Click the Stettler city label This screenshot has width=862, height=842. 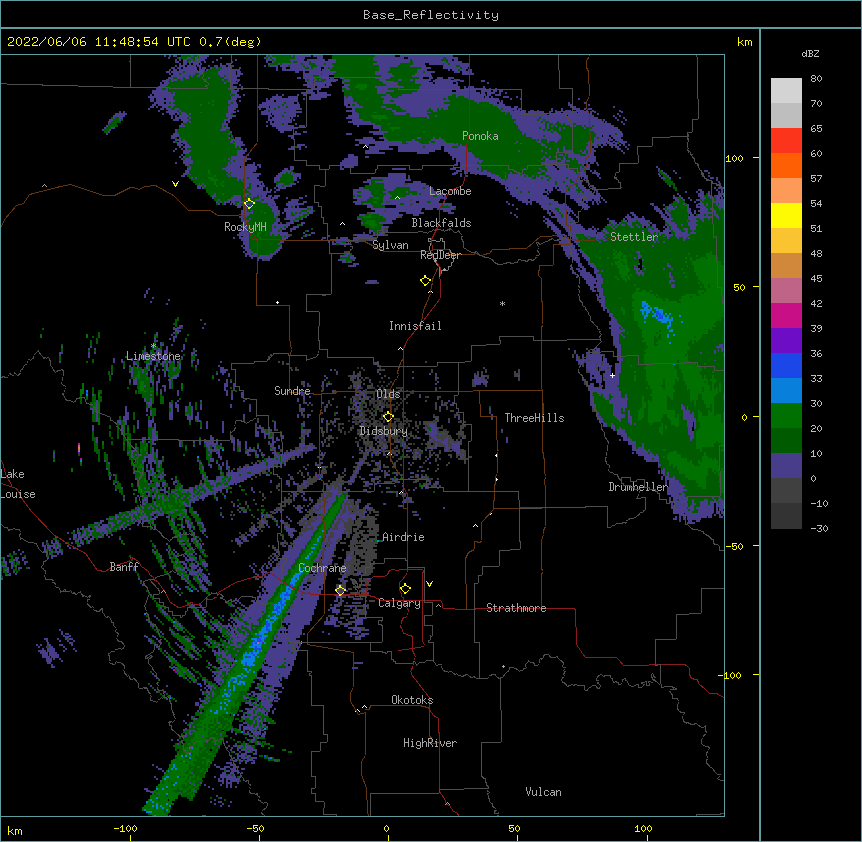pyautogui.click(x=634, y=237)
